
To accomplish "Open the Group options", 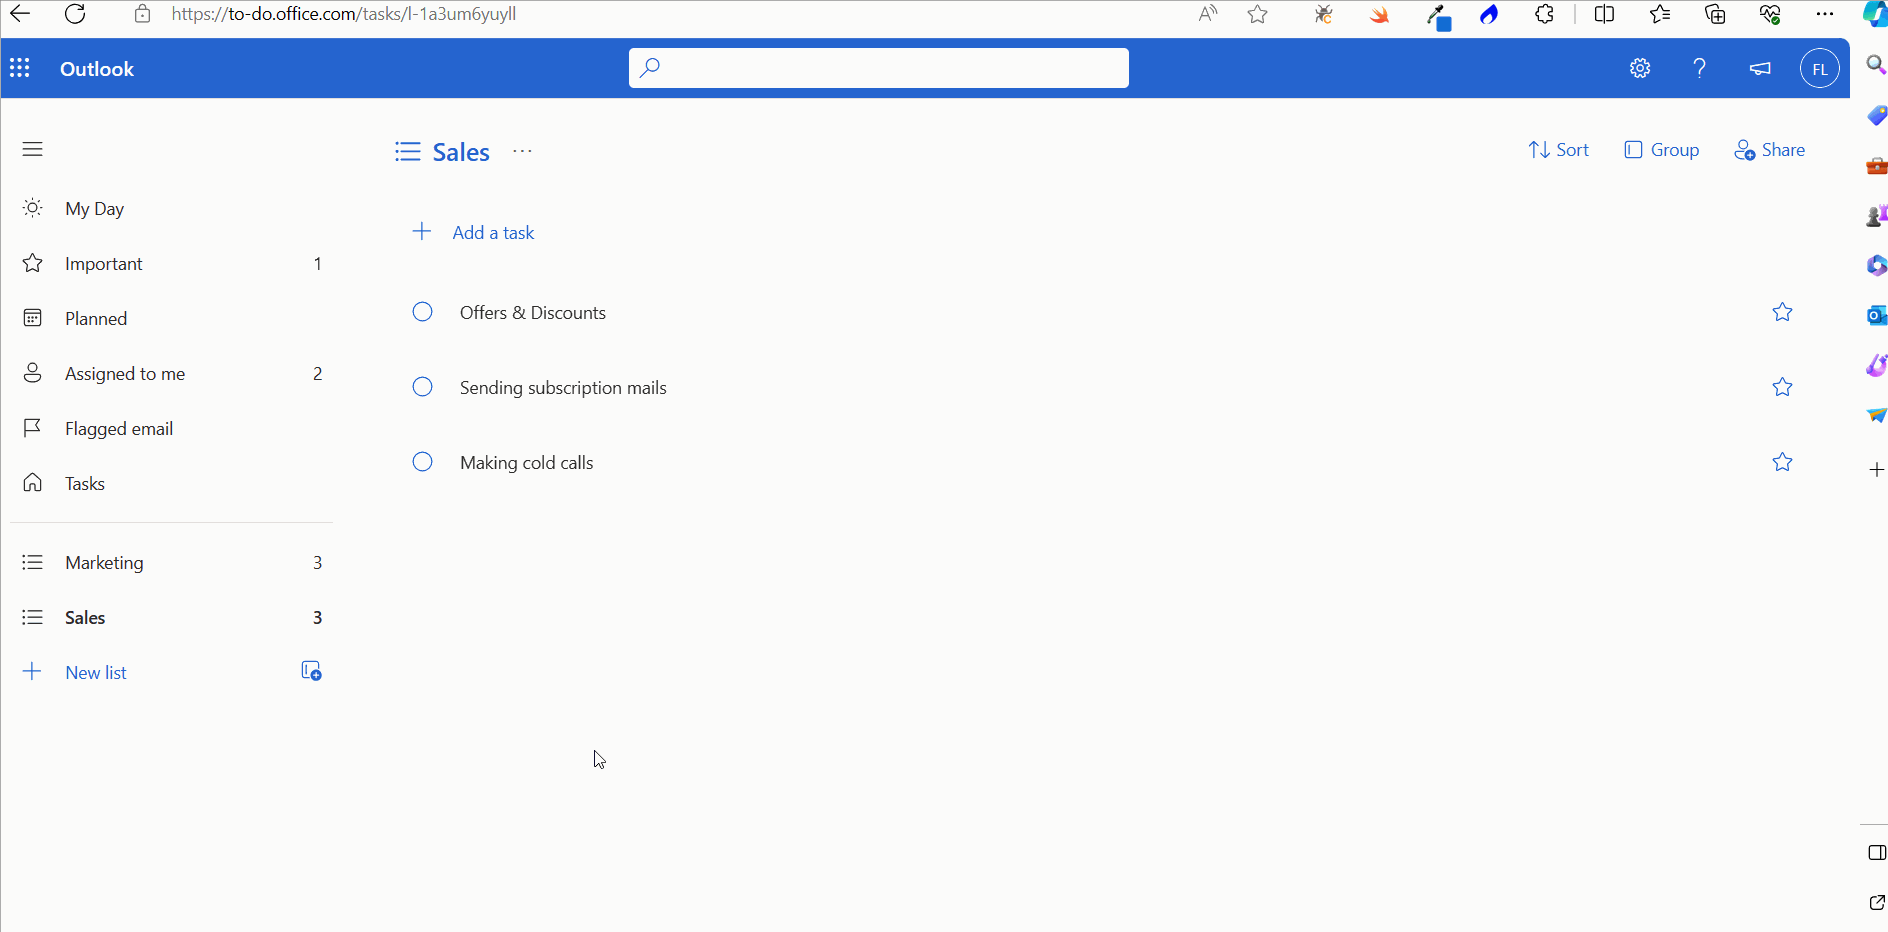I will 1662,149.
